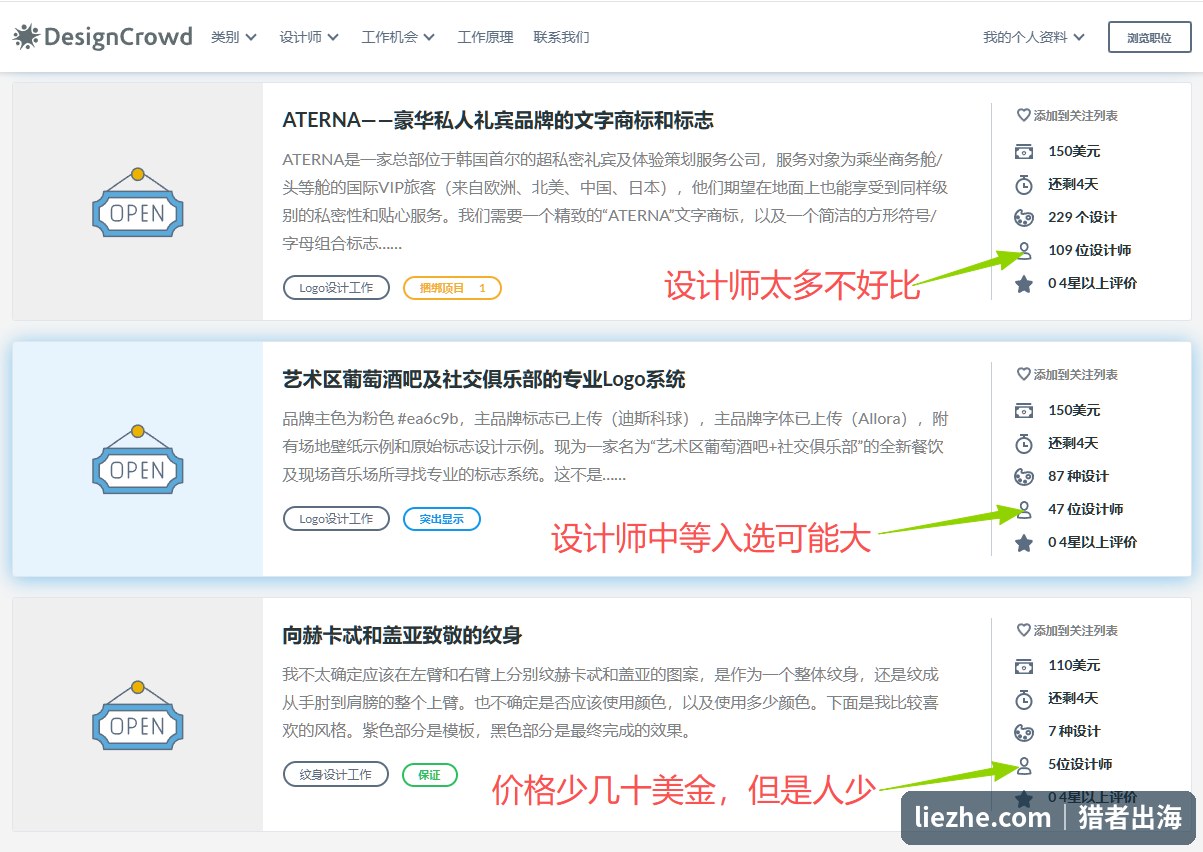The image size is (1203, 852).
Task: Open the 联系我们 page
Action: click(x=561, y=37)
